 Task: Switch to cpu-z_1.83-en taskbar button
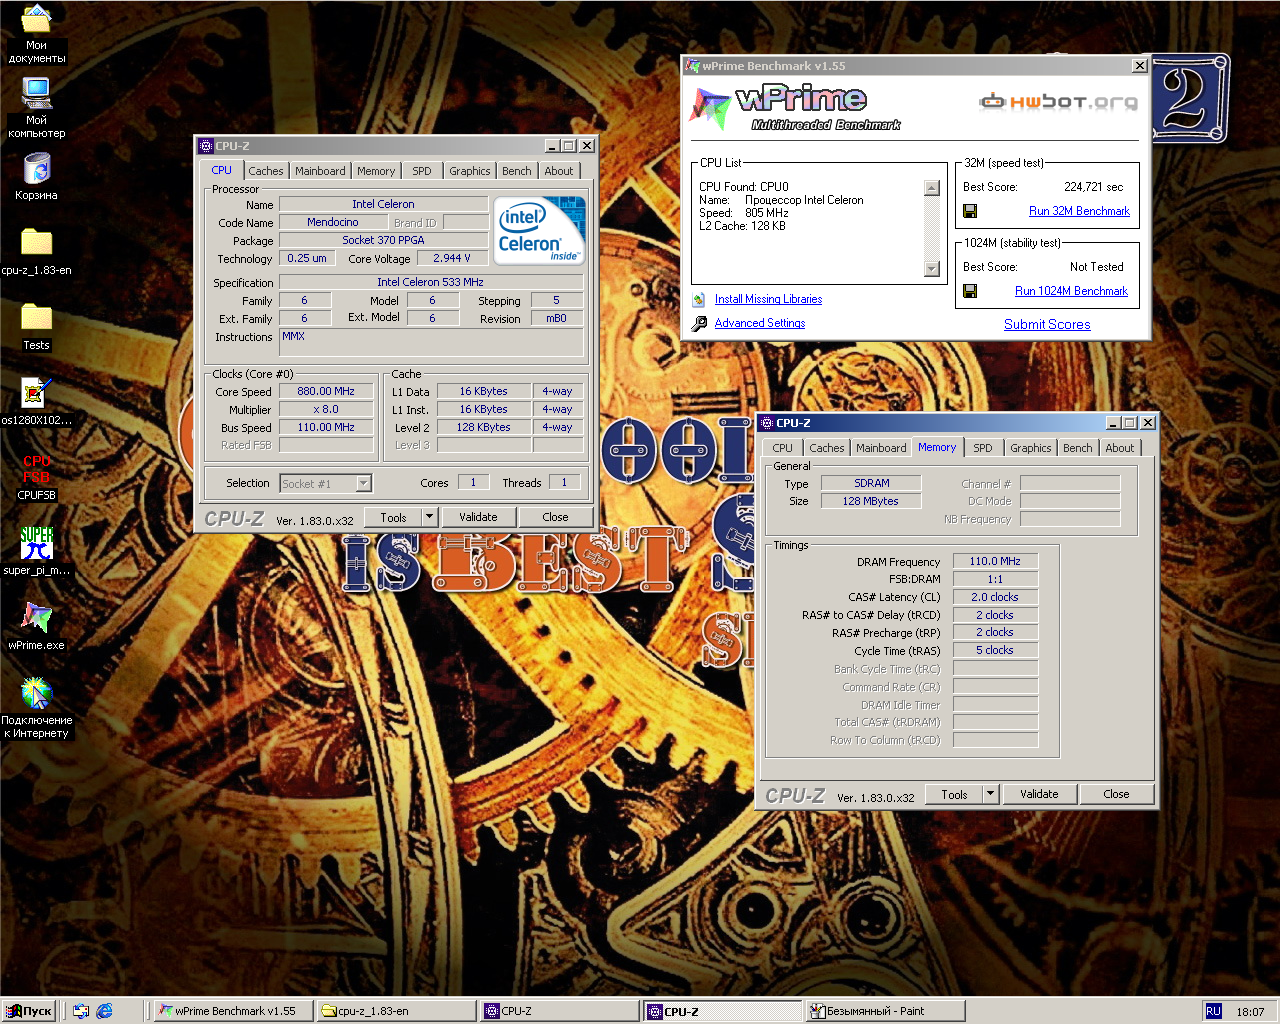(x=396, y=1011)
